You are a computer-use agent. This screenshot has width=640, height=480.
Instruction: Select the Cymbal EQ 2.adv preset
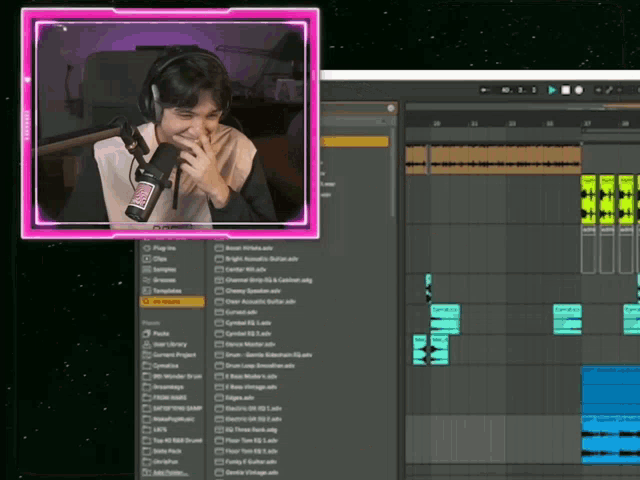tap(243, 333)
